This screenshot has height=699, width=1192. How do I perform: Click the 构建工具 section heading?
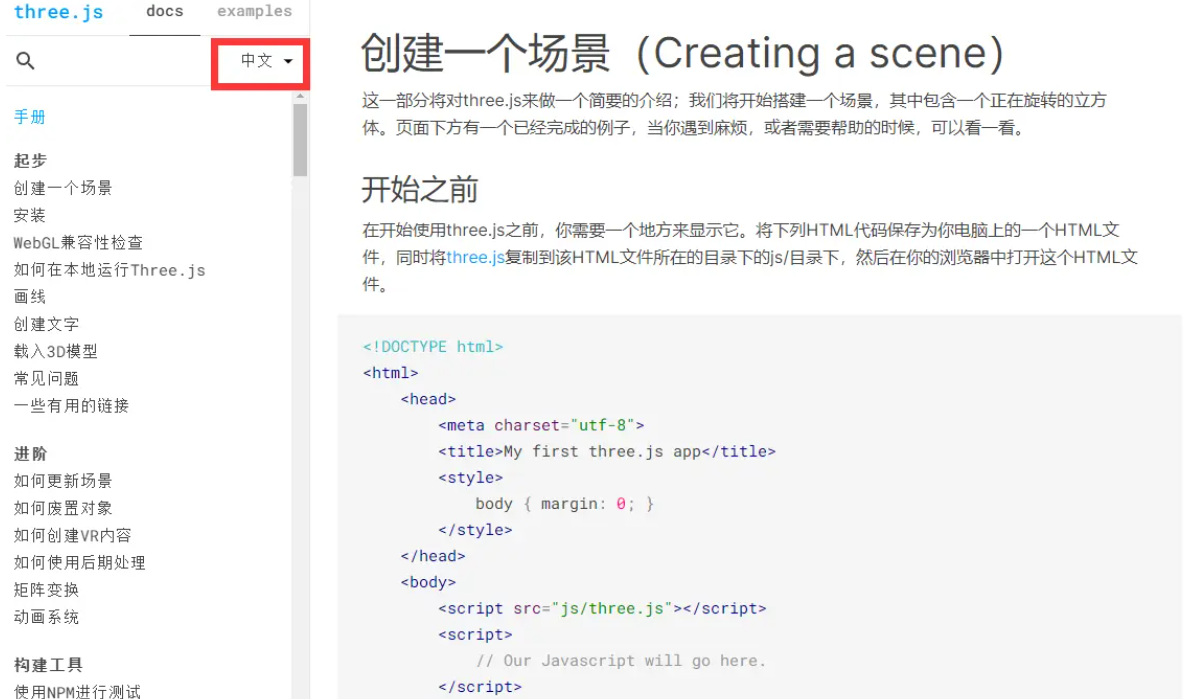coord(48,665)
